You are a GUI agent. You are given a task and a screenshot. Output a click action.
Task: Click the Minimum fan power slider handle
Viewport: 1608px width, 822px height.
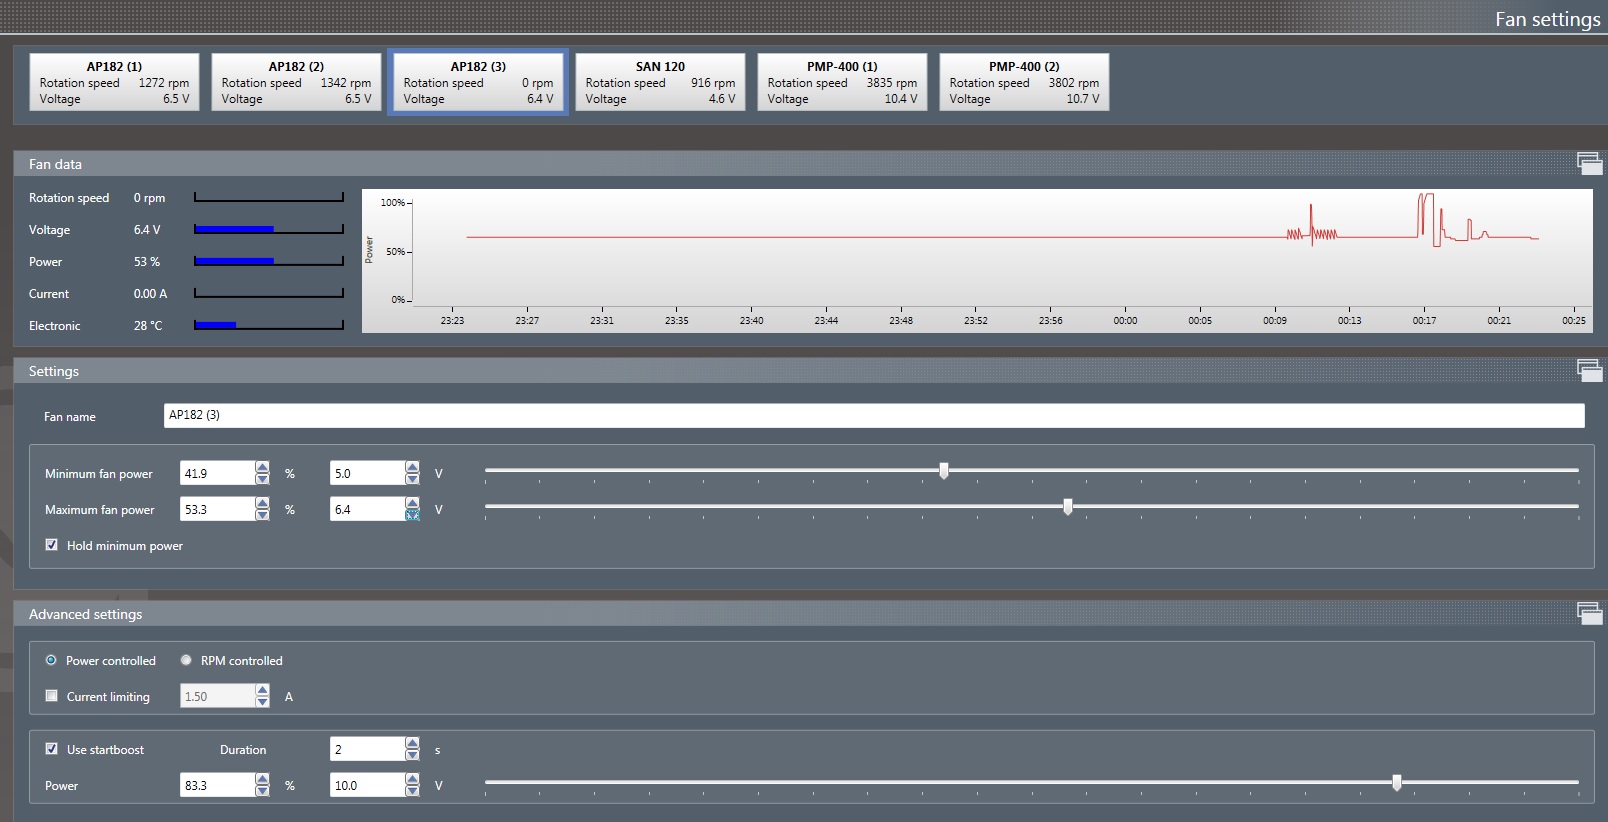[943, 471]
